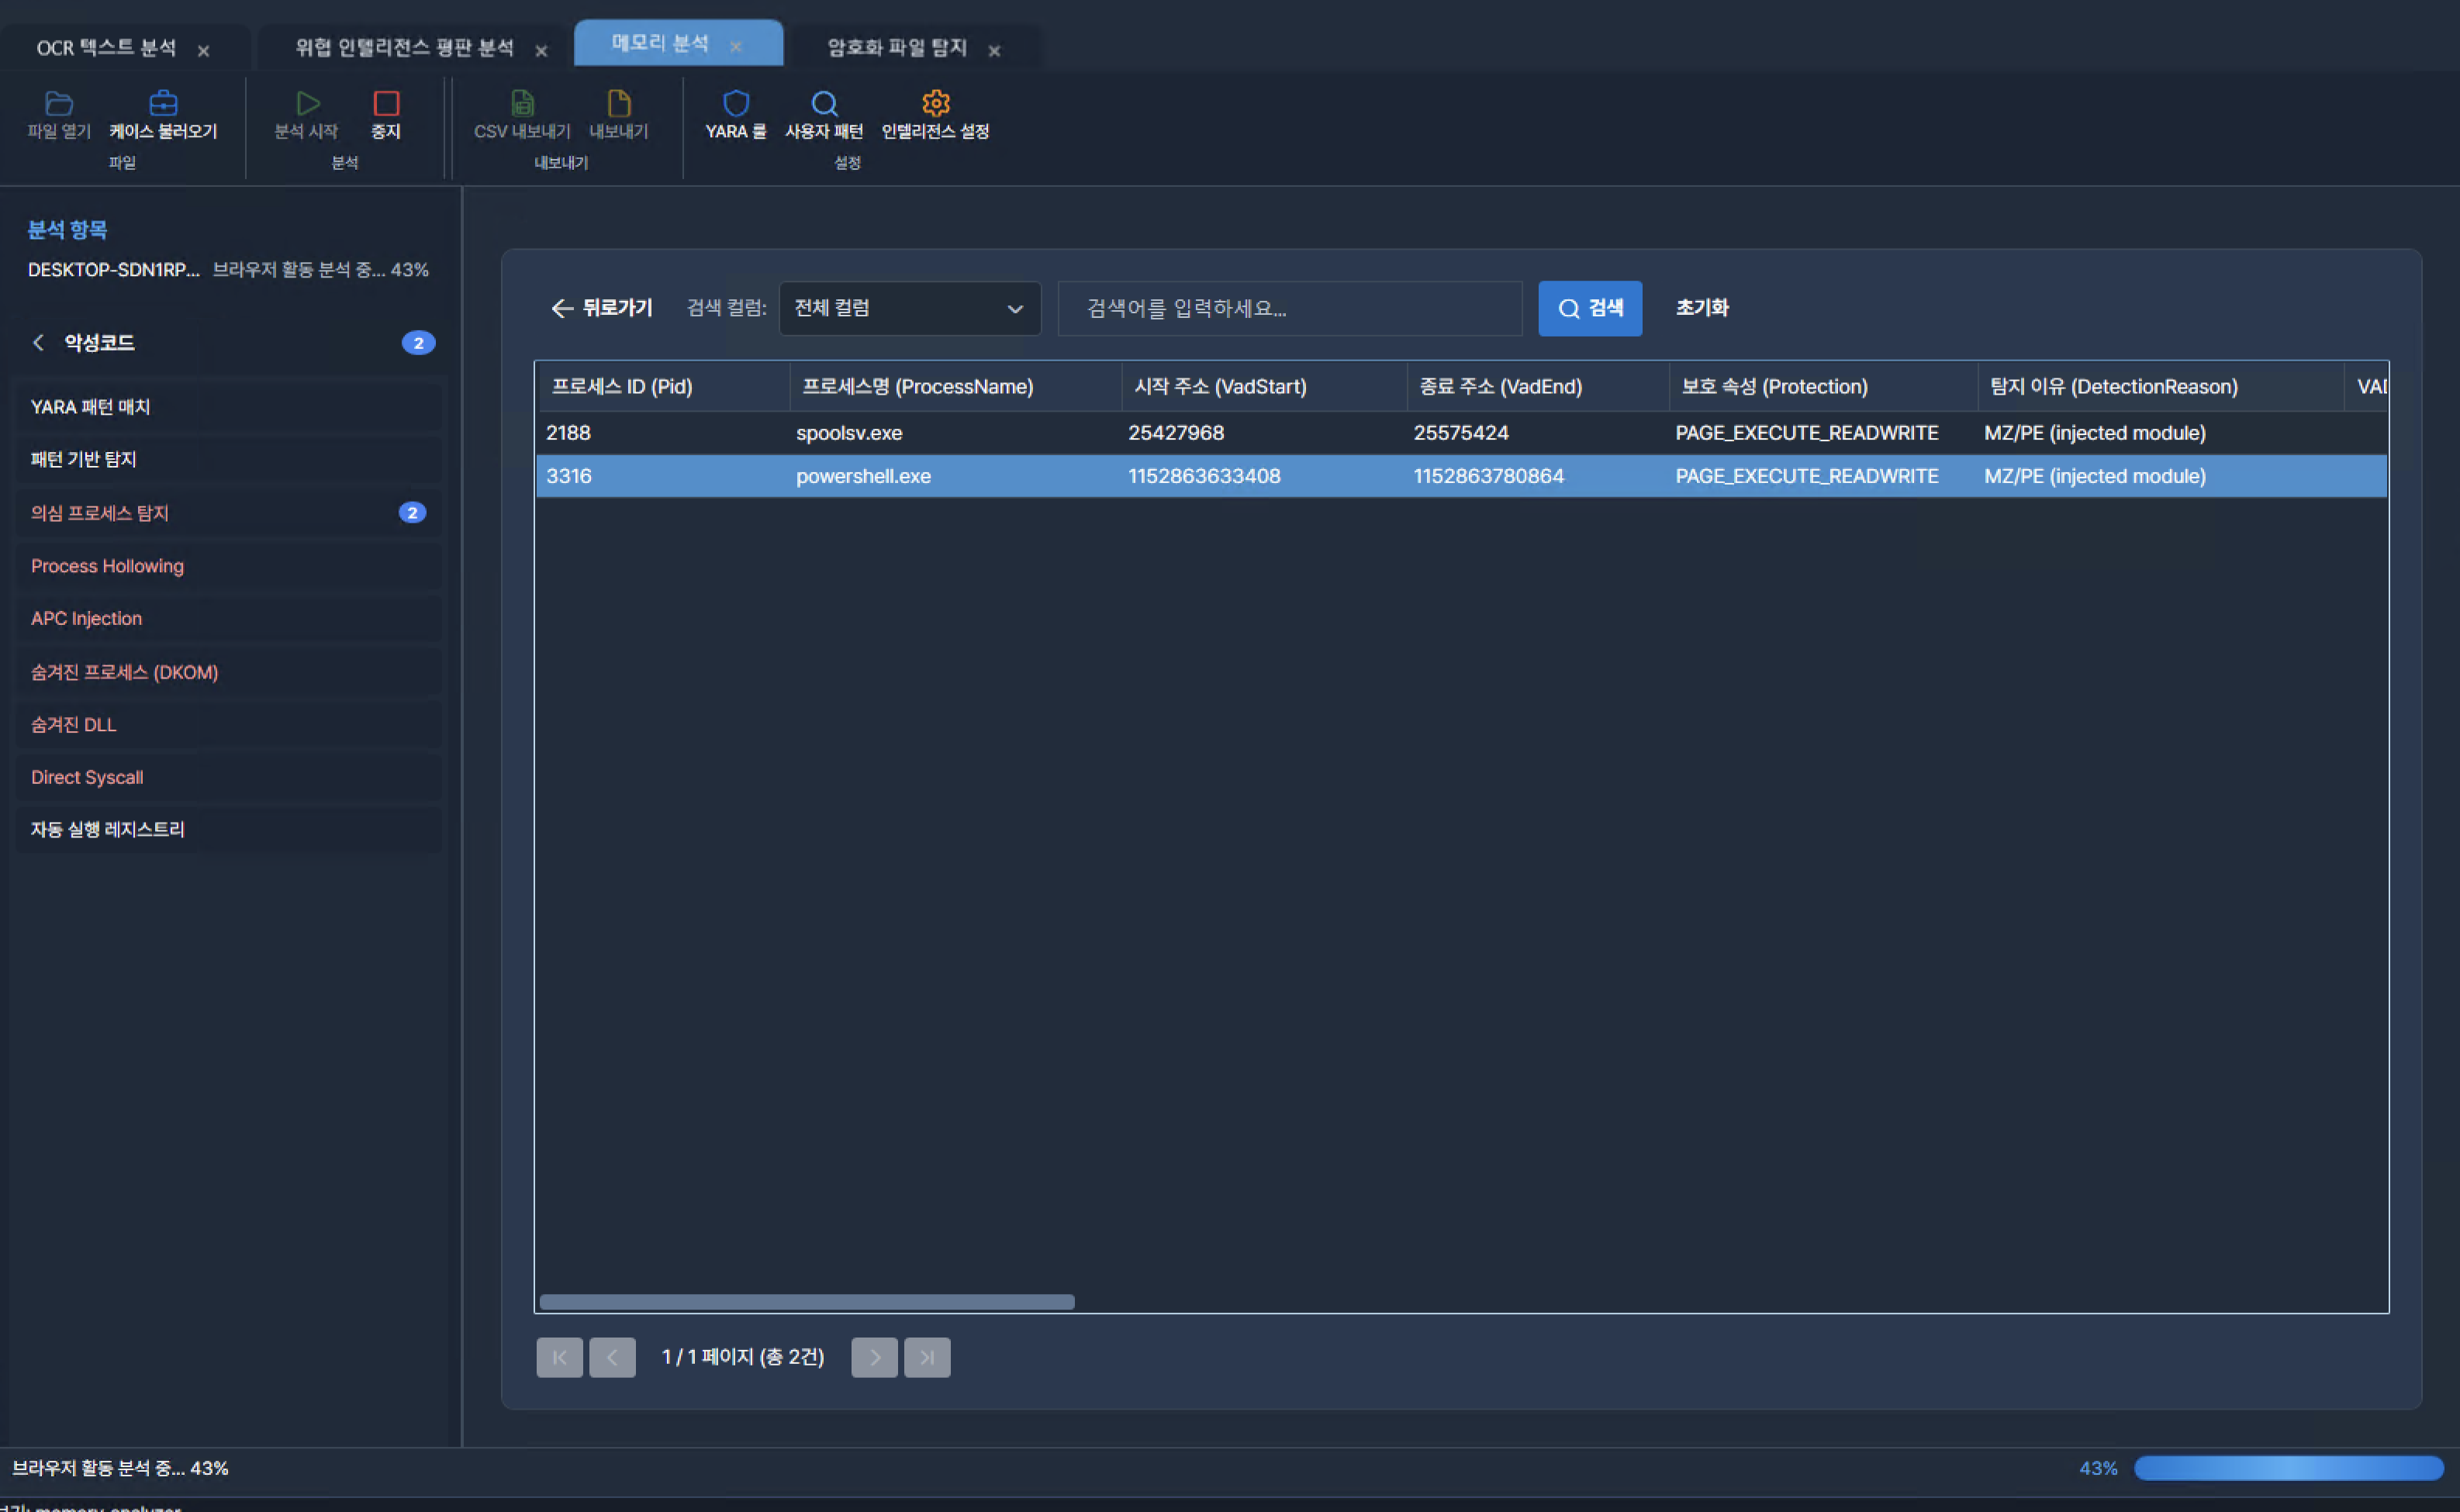Reset the search with 초기화
The height and width of the screenshot is (1512, 2460).
pos(1702,308)
